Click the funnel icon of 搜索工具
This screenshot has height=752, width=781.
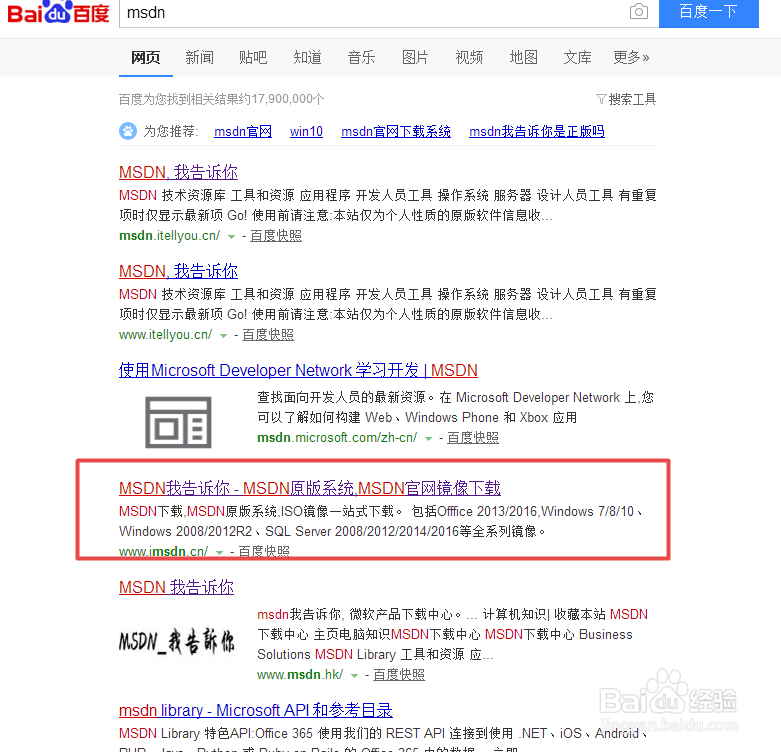coord(601,99)
